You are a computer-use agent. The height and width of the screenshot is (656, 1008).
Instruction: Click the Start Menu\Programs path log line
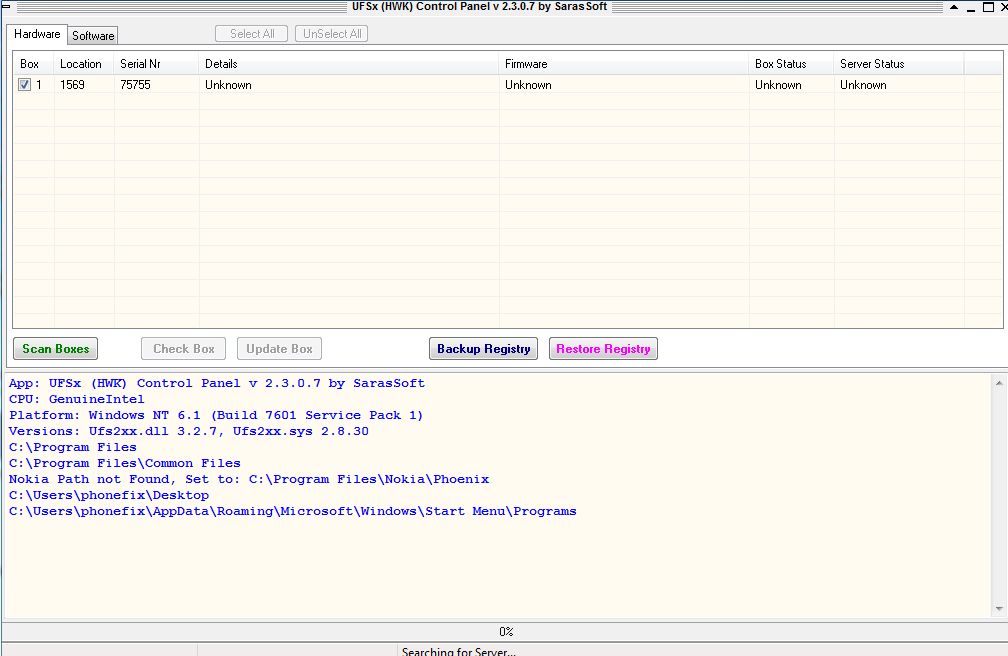click(292, 511)
